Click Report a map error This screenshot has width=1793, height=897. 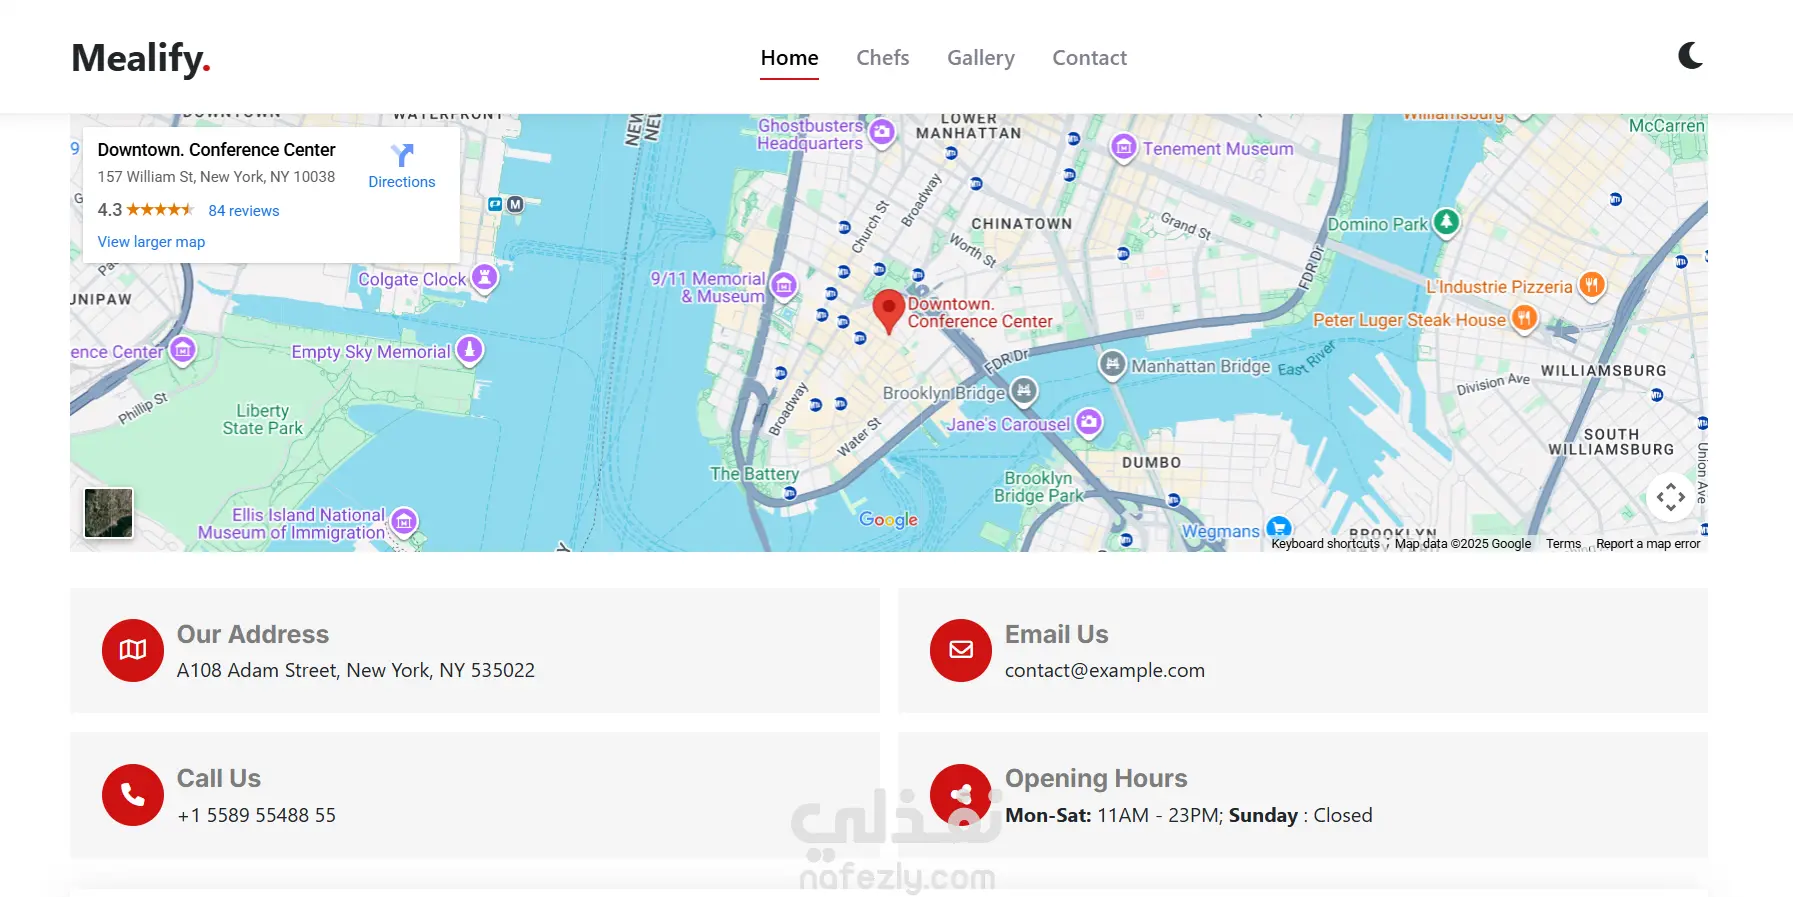click(x=1648, y=544)
